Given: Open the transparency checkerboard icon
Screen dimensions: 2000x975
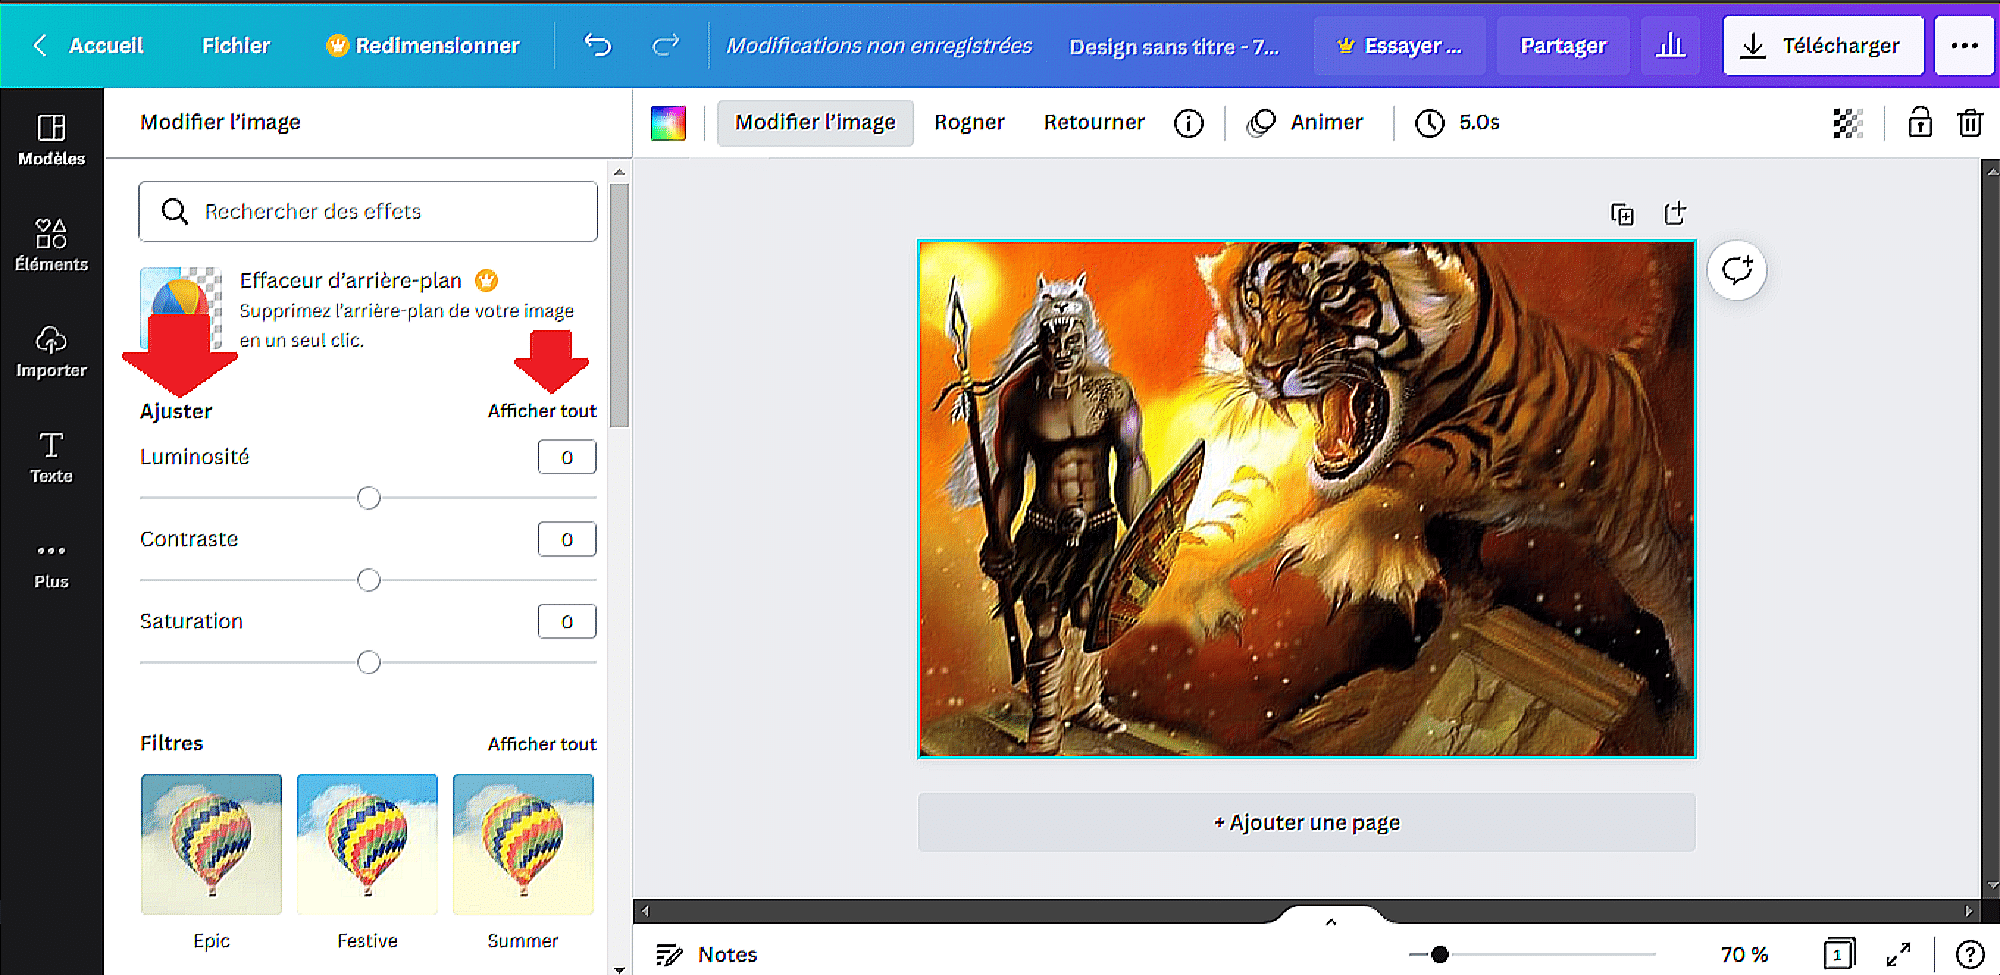Looking at the screenshot, I should tap(1847, 123).
